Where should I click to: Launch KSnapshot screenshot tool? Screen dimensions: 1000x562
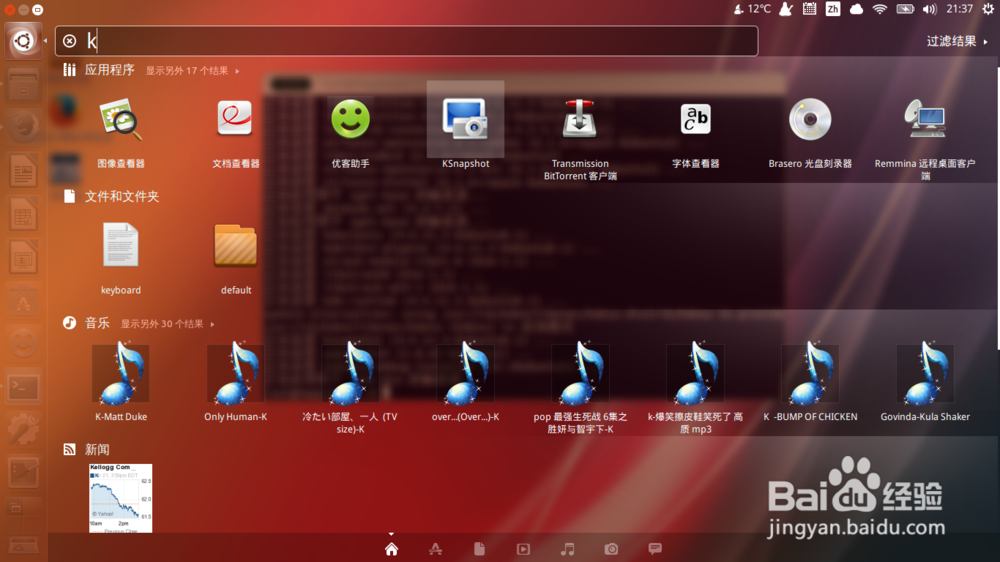(x=465, y=120)
